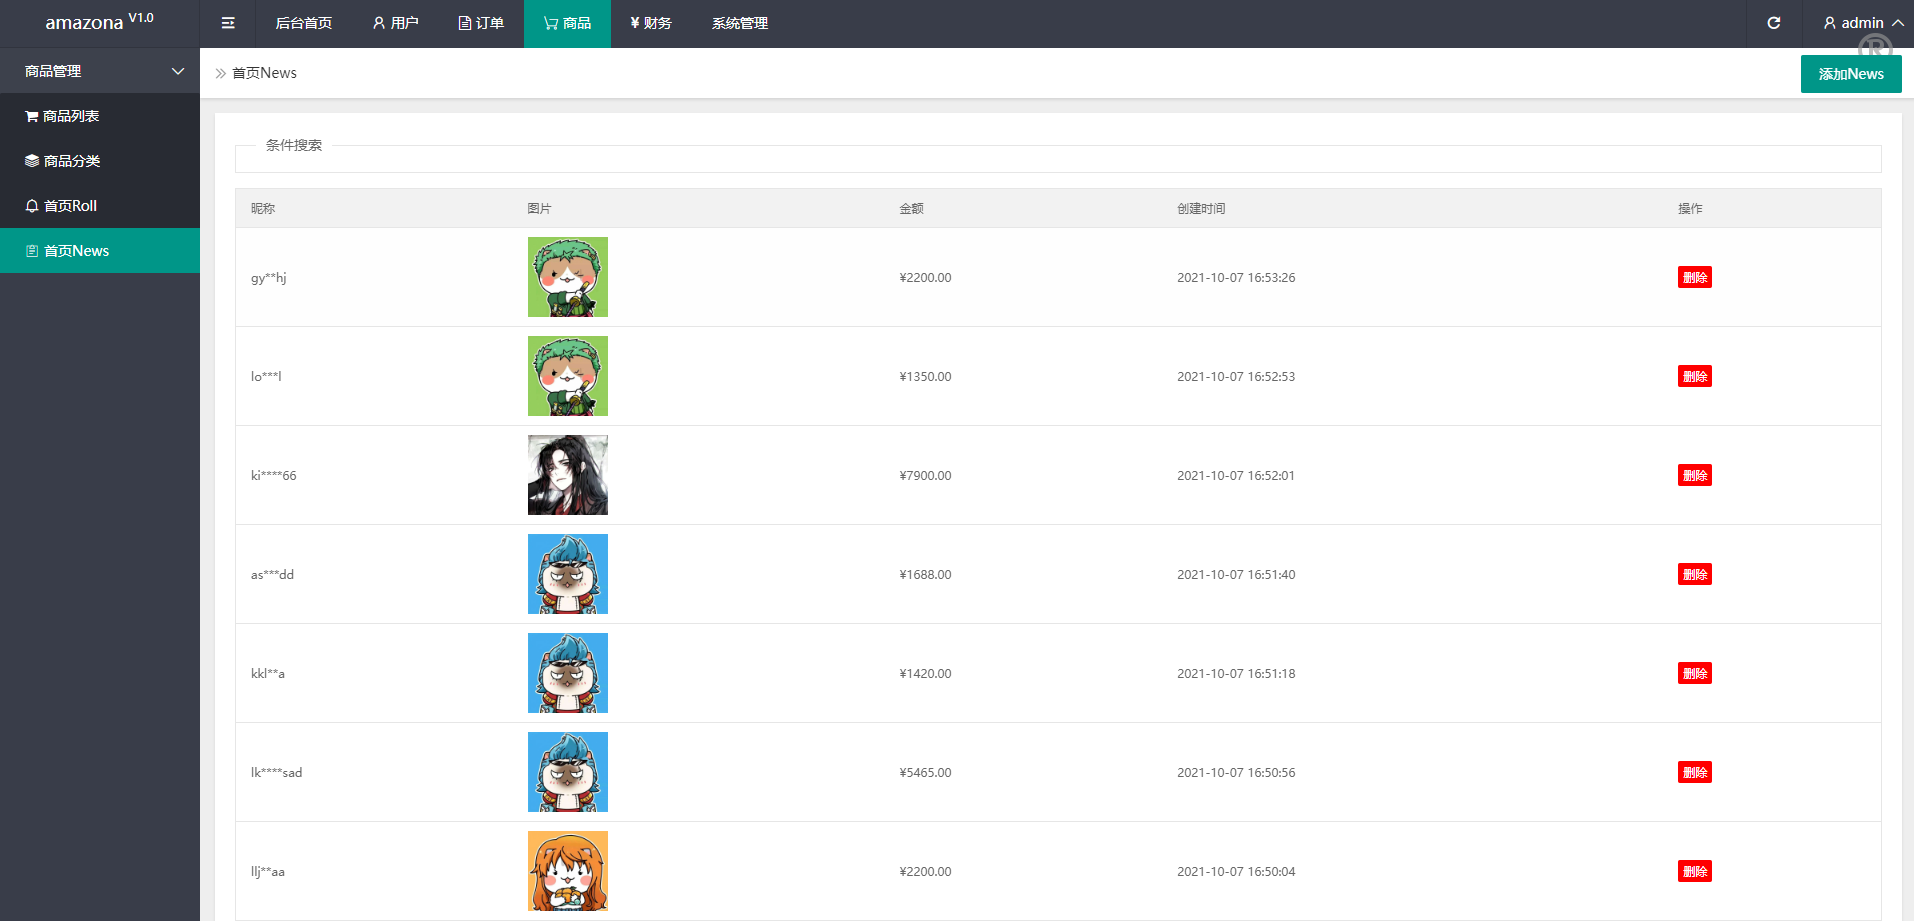Click the refresh icon in top bar
This screenshot has width=1914, height=921.
1773,23
